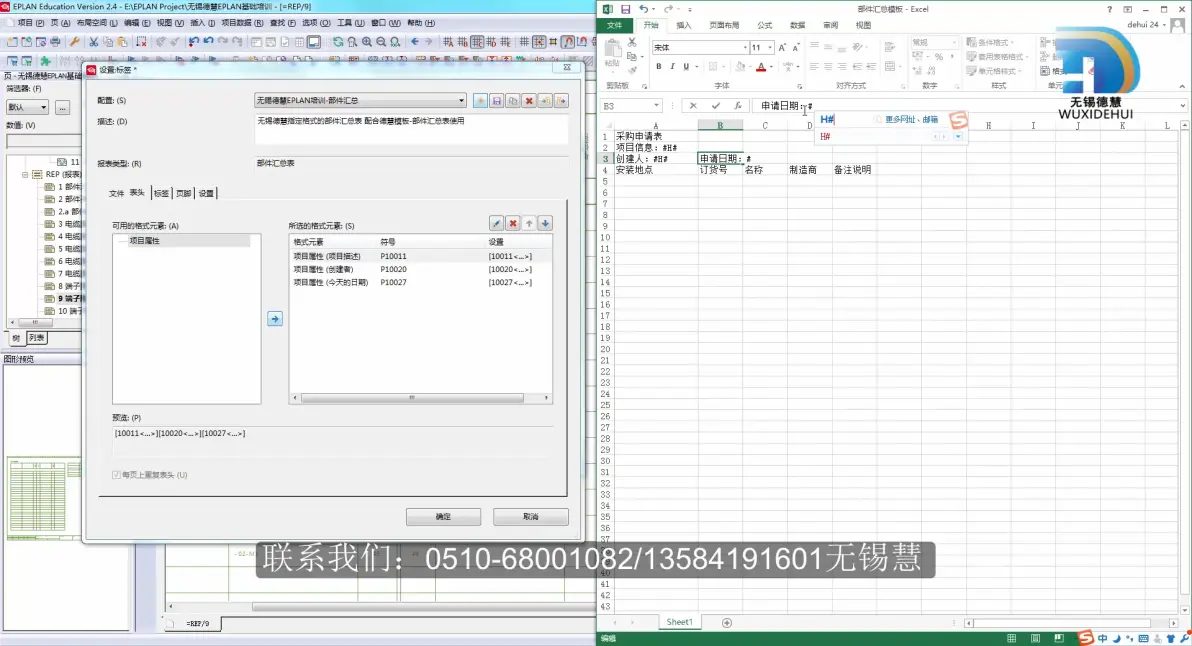
Task: Click the zoom in magnifier in the EPLAN toolbar
Action: coord(367,42)
